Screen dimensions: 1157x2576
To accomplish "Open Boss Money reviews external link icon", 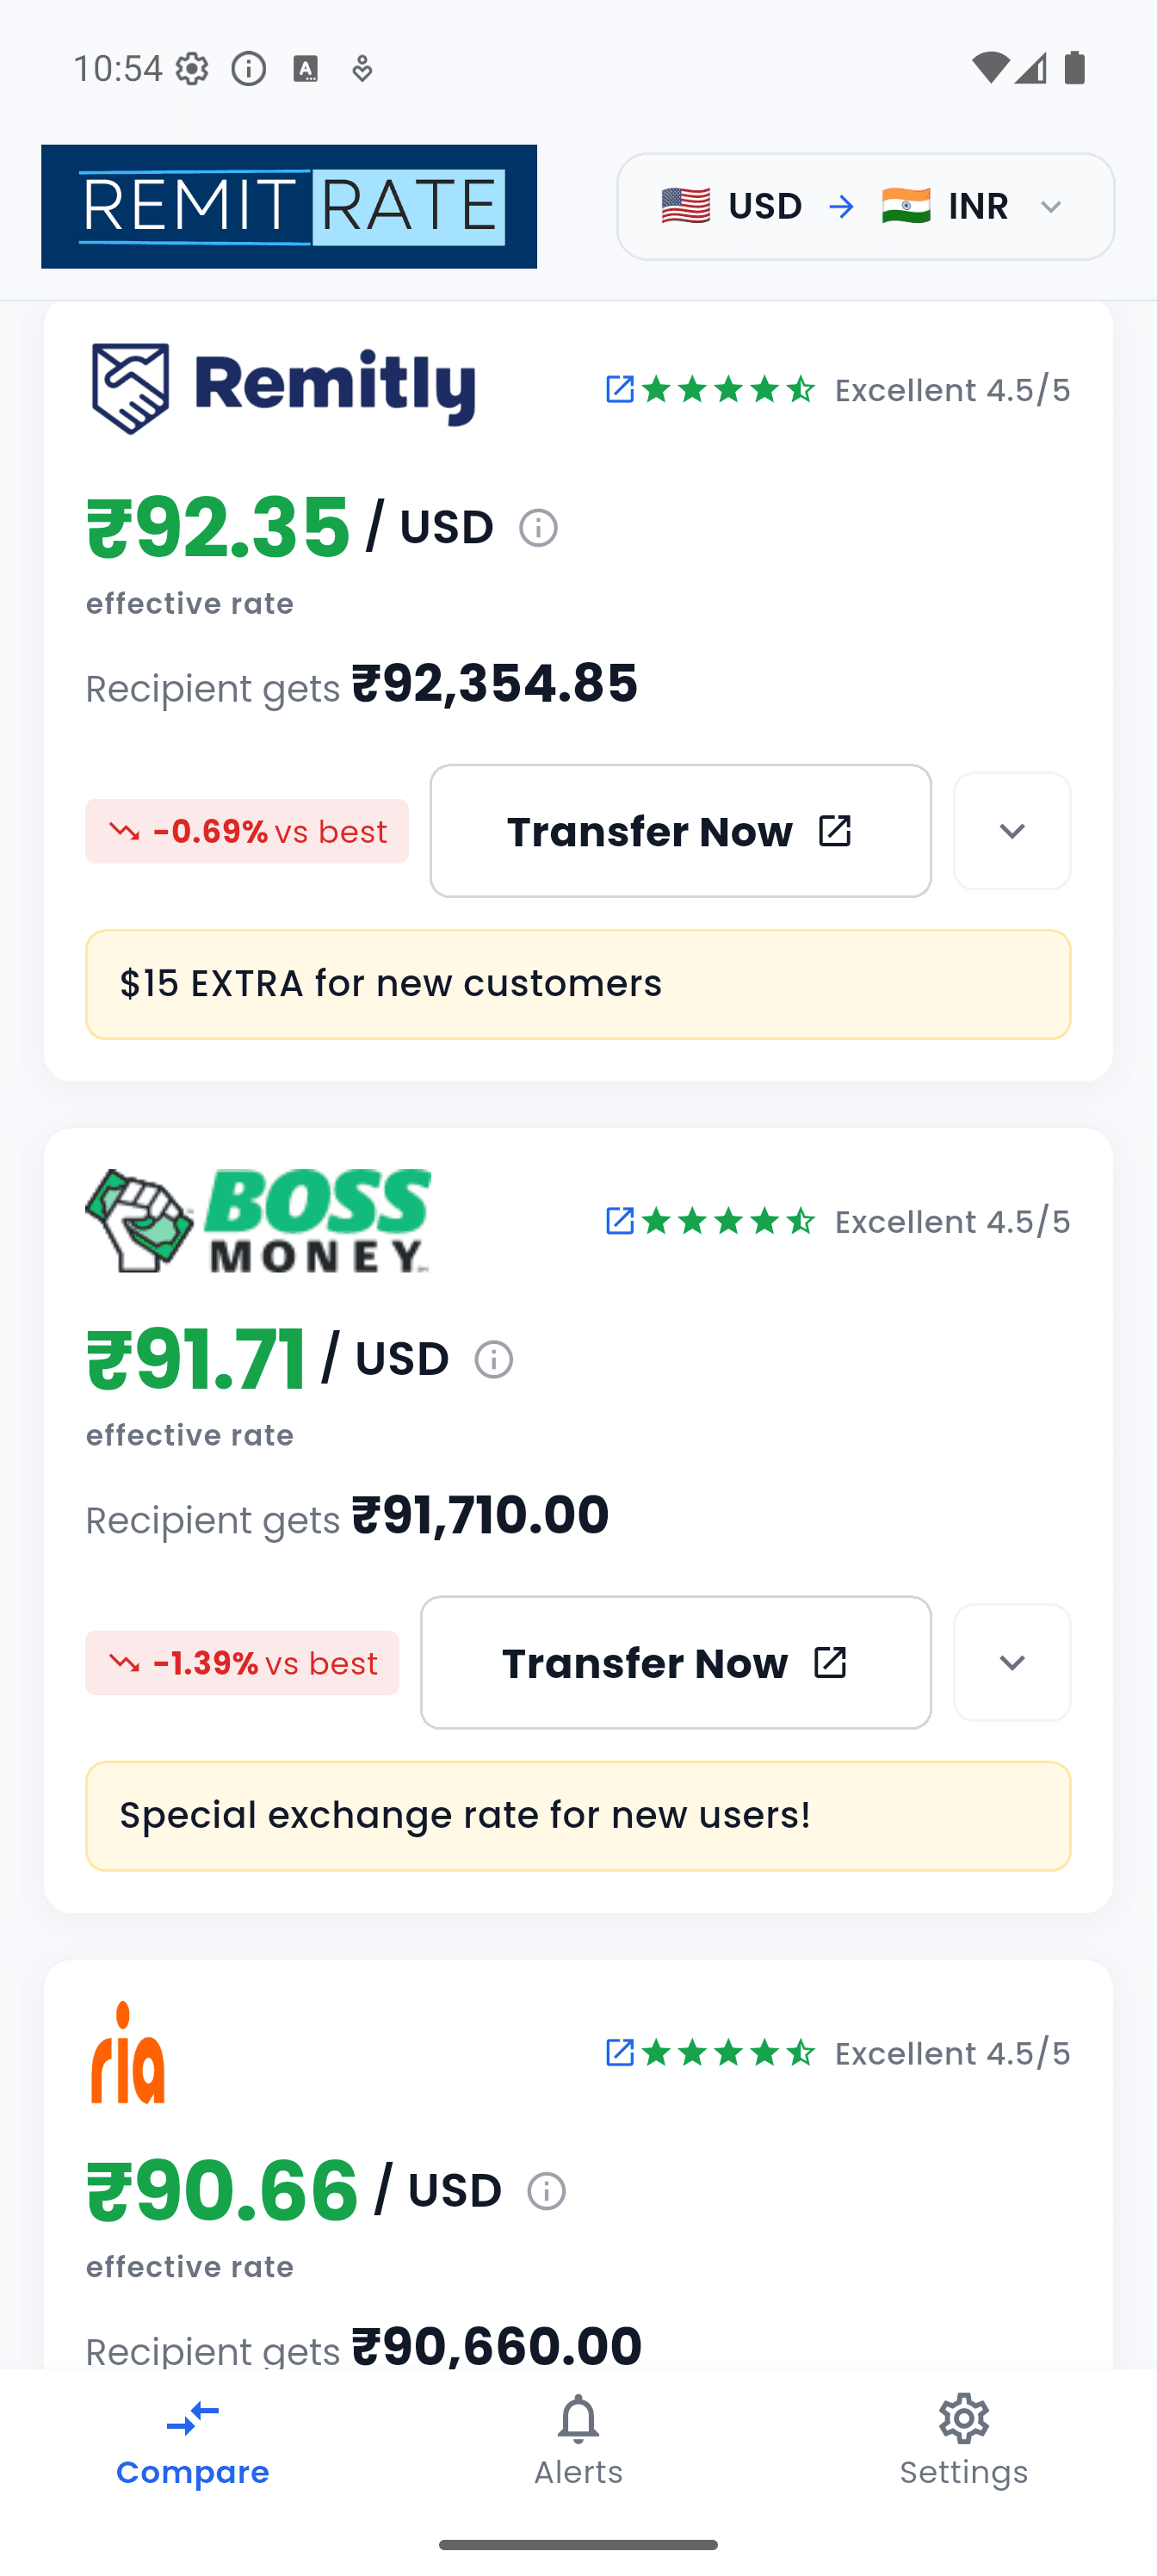I will [x=620, y=1221].
